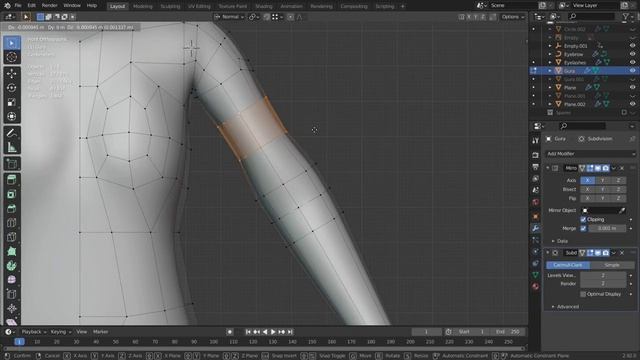The height and width of the screenshot is (360, 640).
Task: Select the Edge Slide tool
Action: pyautogui.click(x=12, y=294)
